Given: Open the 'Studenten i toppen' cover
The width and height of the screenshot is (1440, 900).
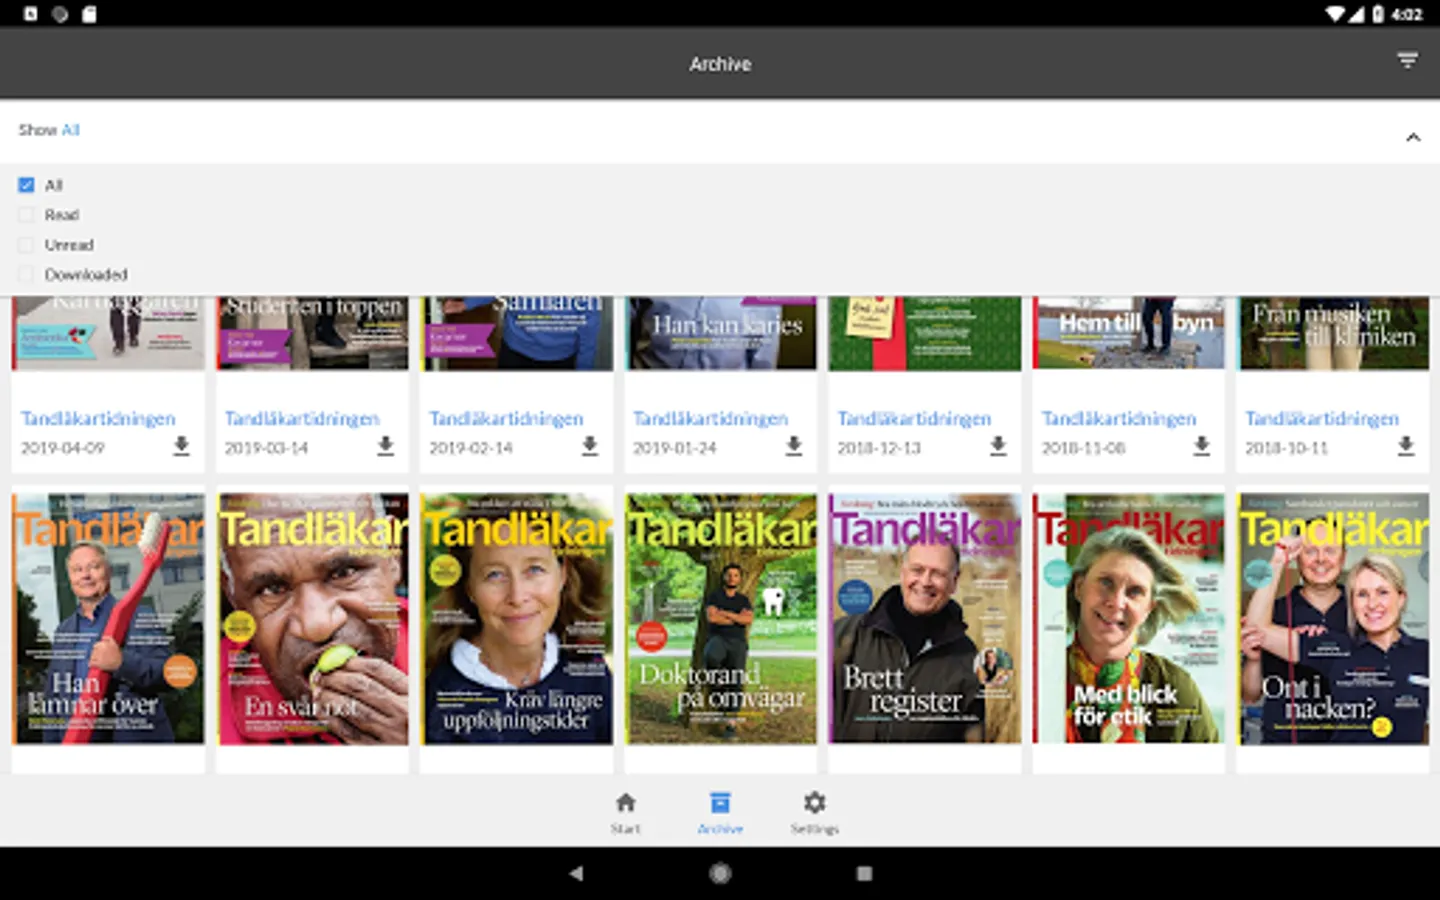Looking at the screenshot, I should click(313, 333).
